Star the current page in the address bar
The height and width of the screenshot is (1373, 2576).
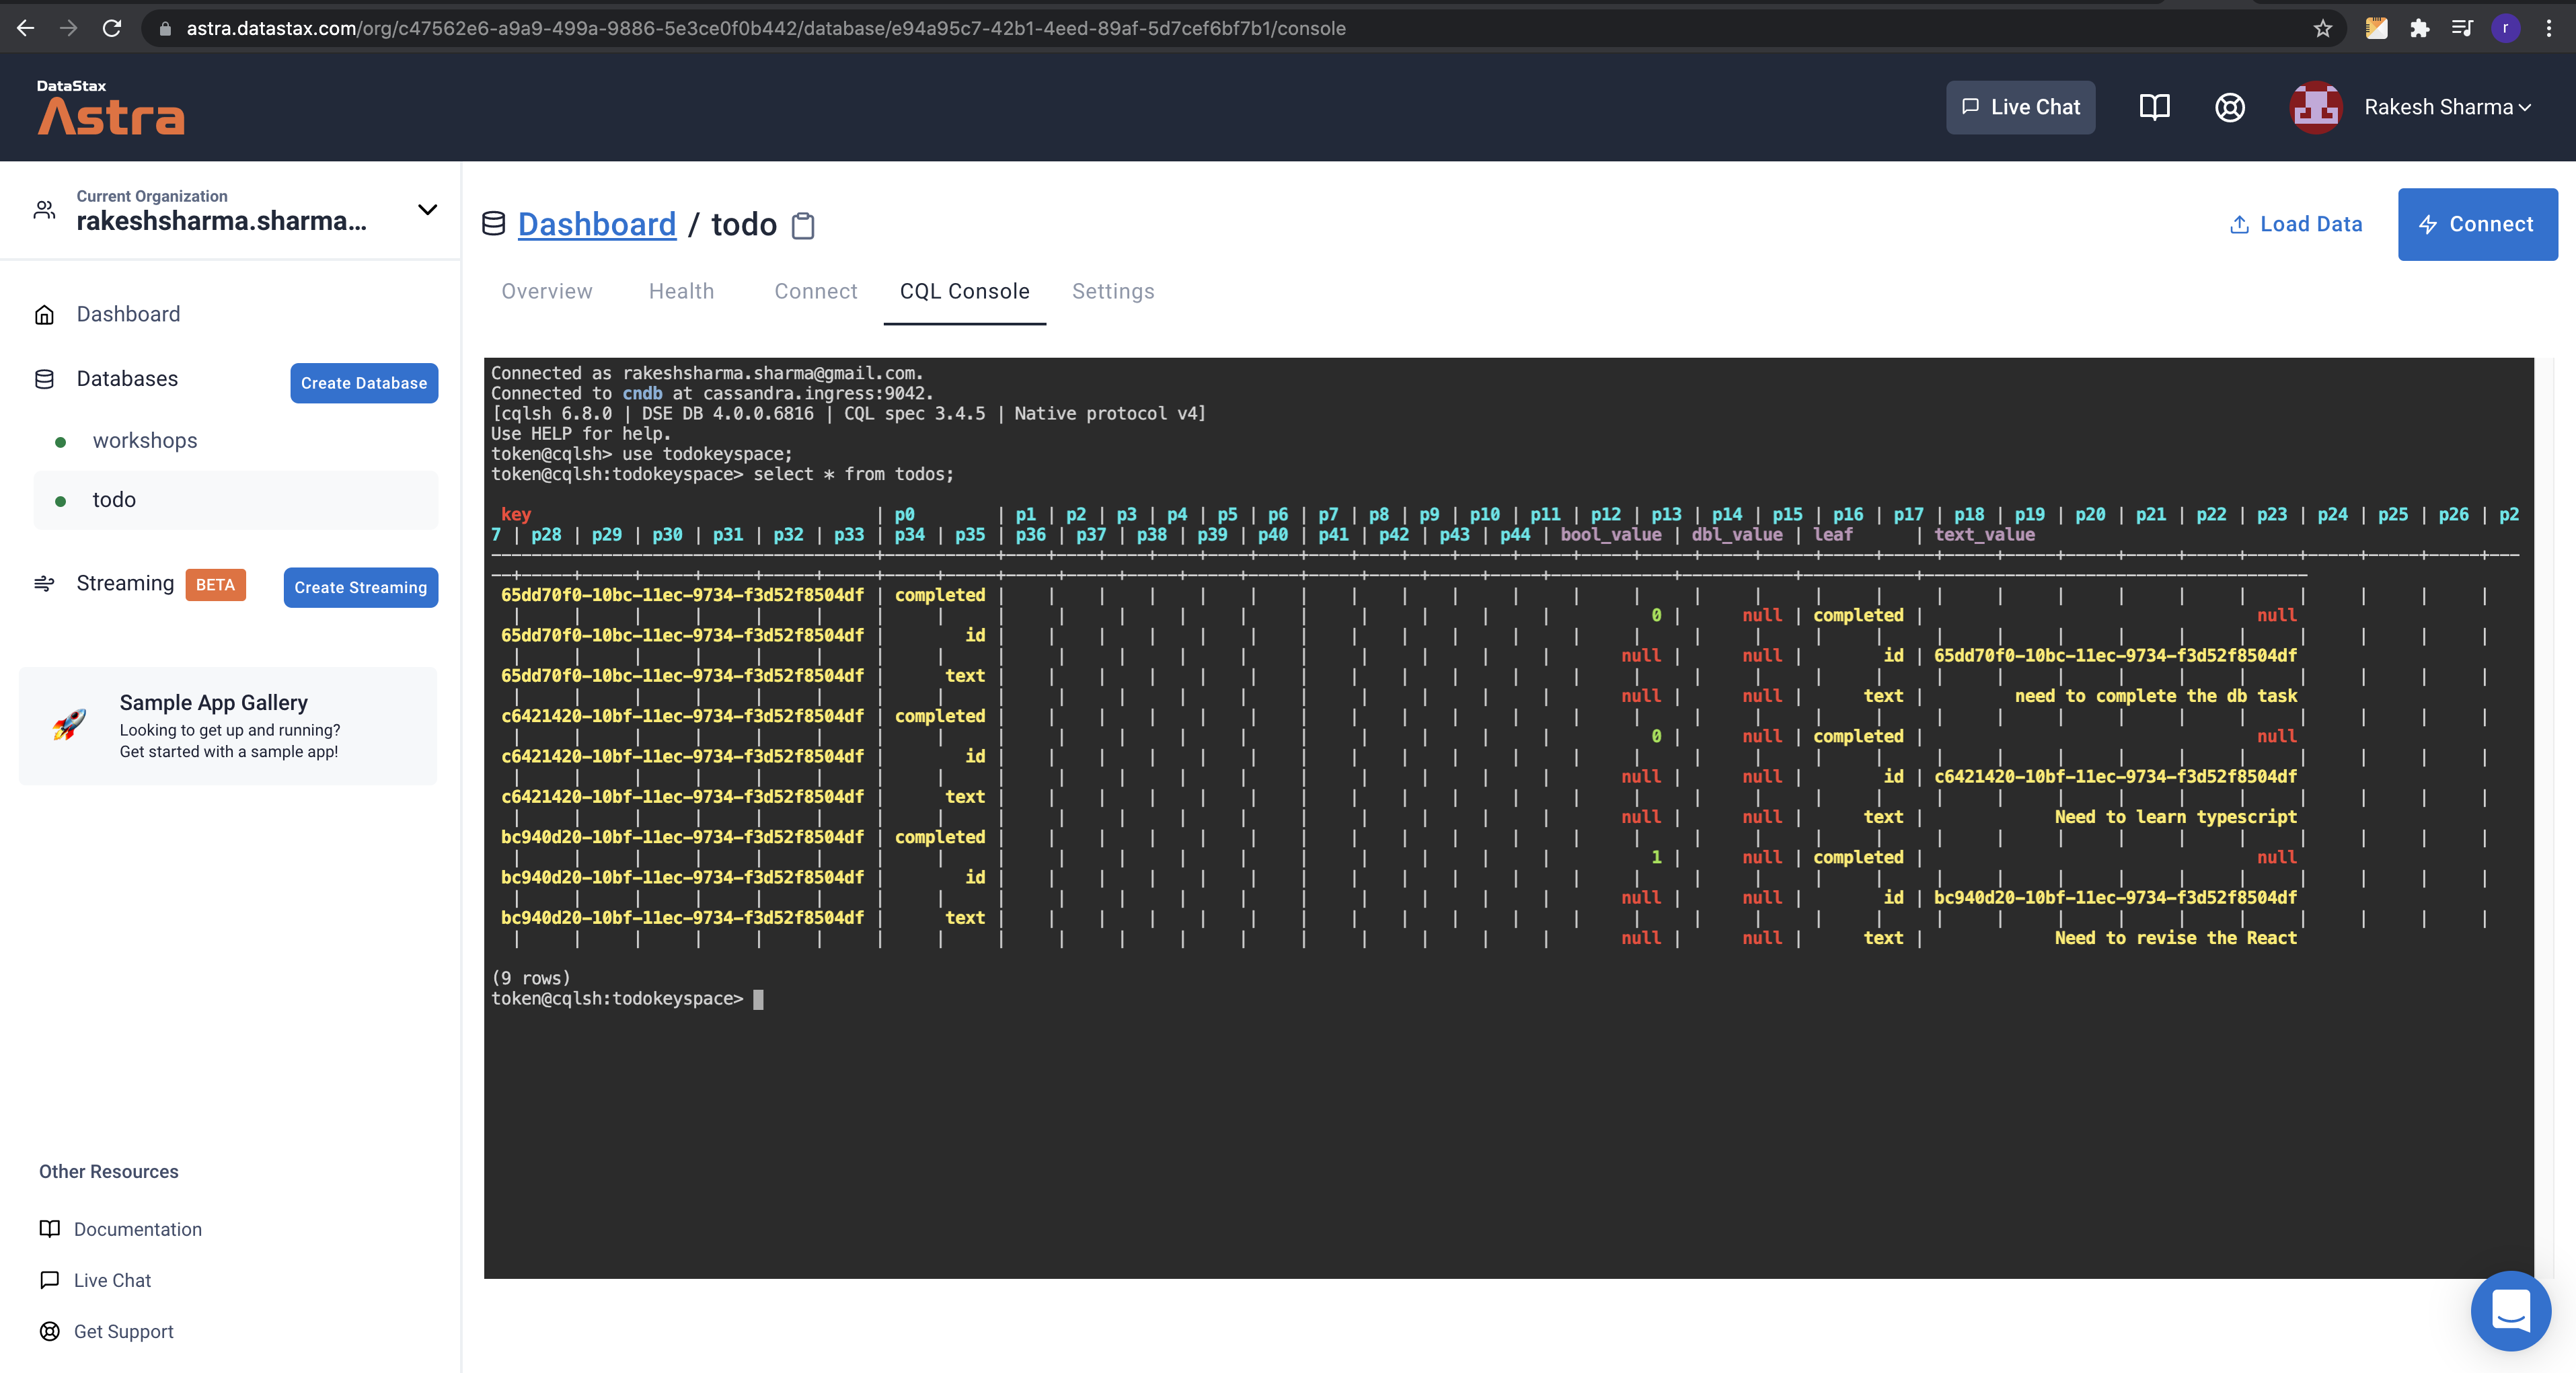(x=2321, y=28)
